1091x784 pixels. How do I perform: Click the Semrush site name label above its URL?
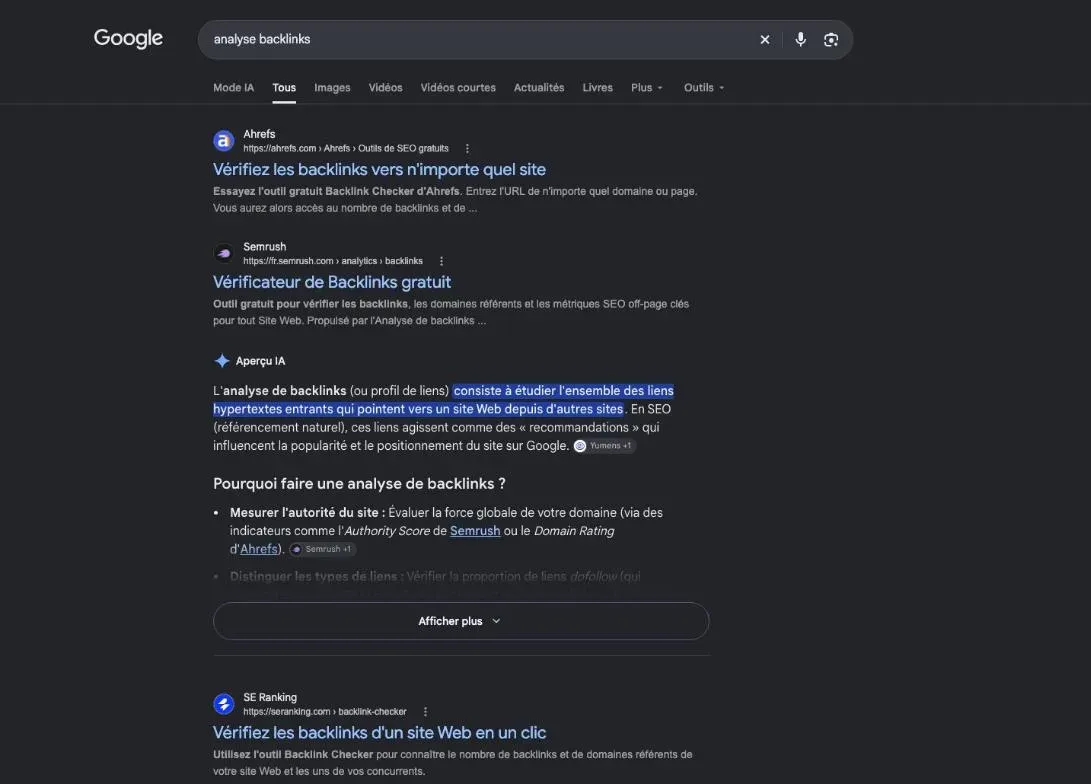coord(264,247)
